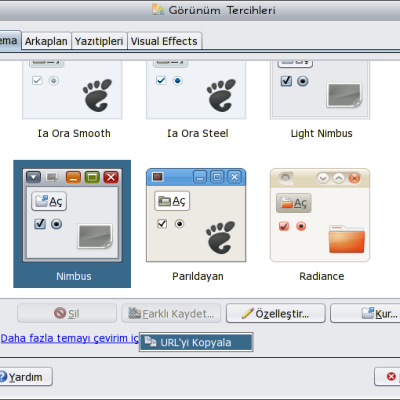
Task: Click the copy icon beside URL'yi Kopyala
Action: (150, 342)
